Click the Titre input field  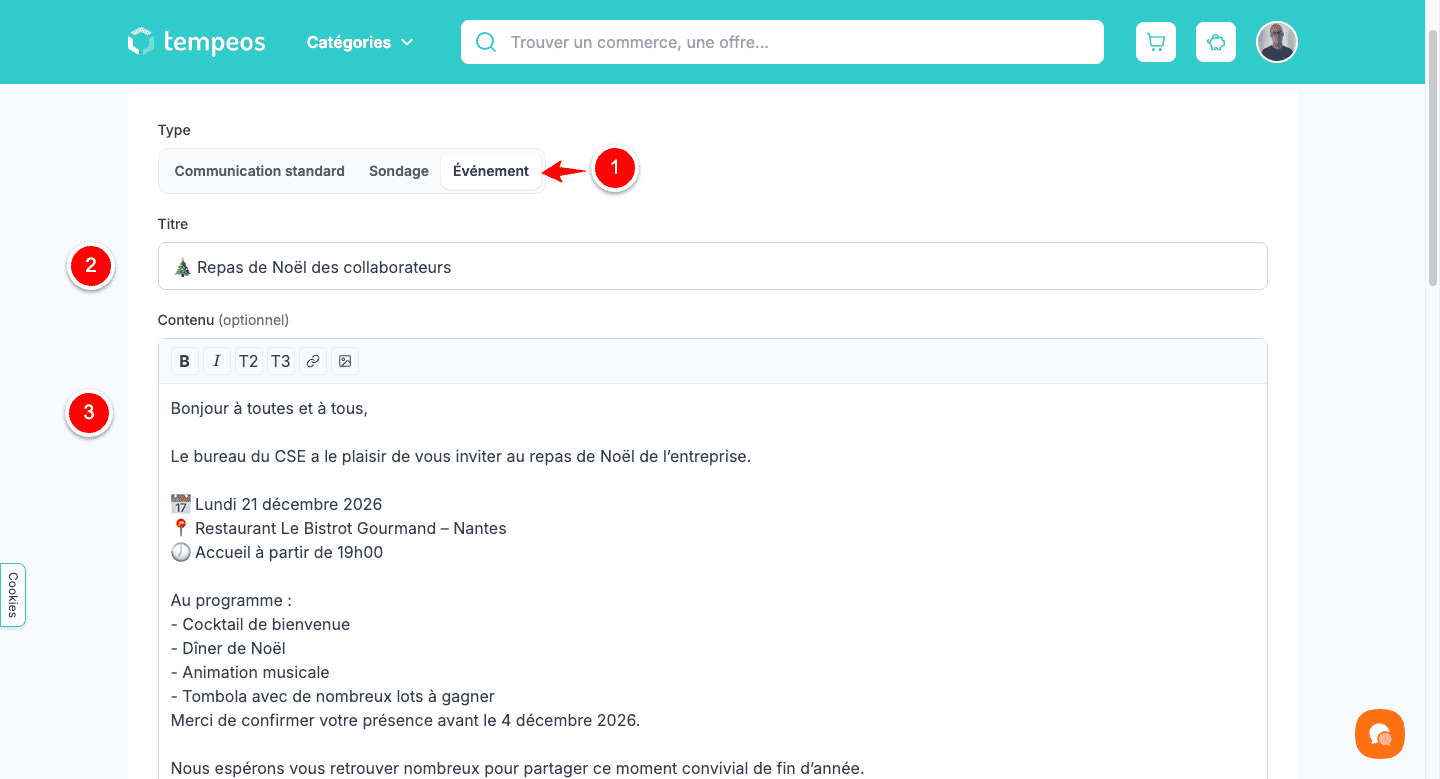coord(713,266)
